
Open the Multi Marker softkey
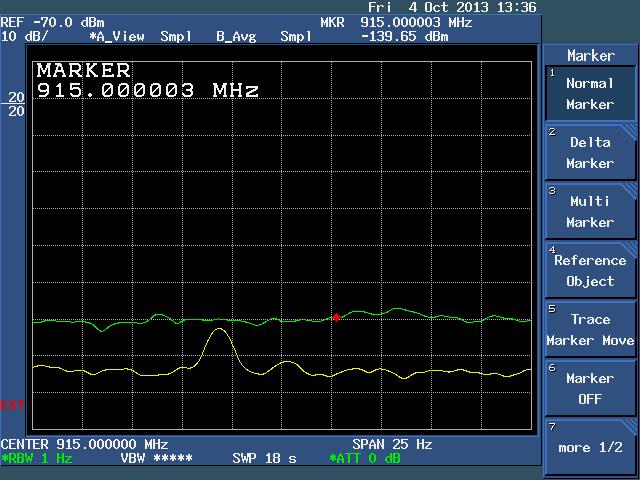click(x=590, y=211)
